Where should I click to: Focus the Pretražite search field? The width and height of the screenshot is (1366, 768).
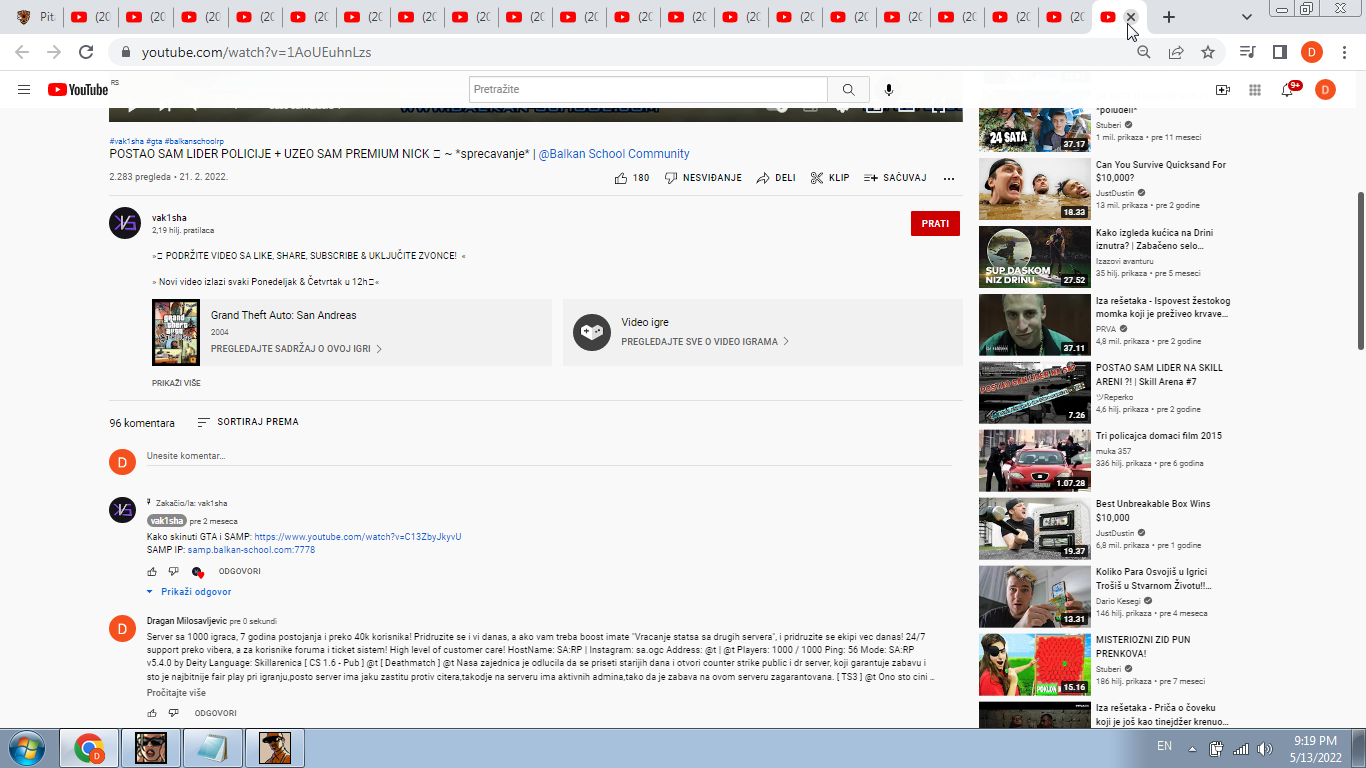point(648,90)
